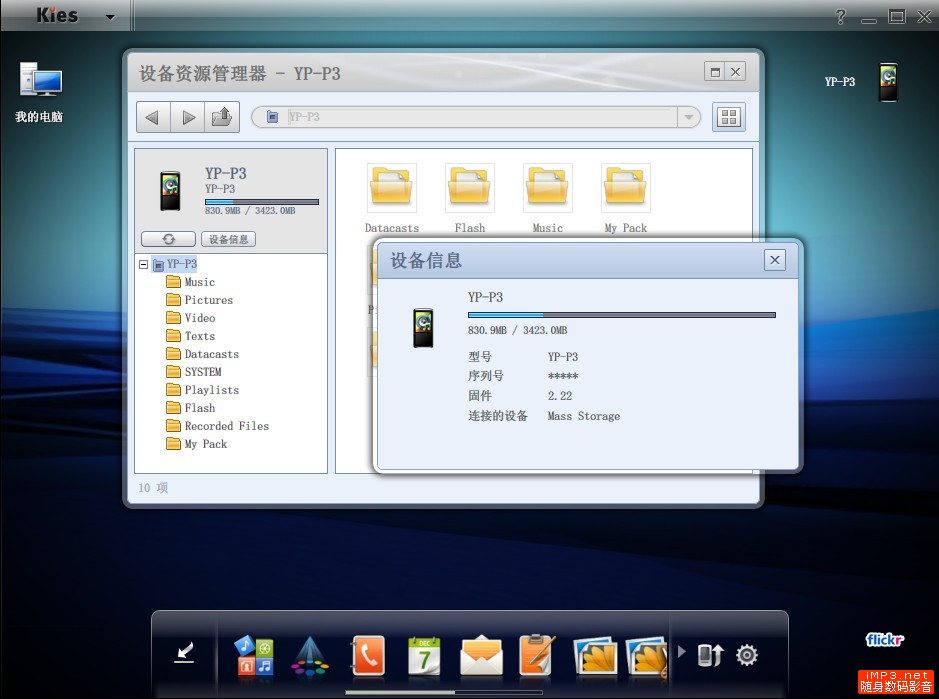This screenshot has height=699, width=939.
Task: Click the refresh button in the device panel
Action: [167, 238]
